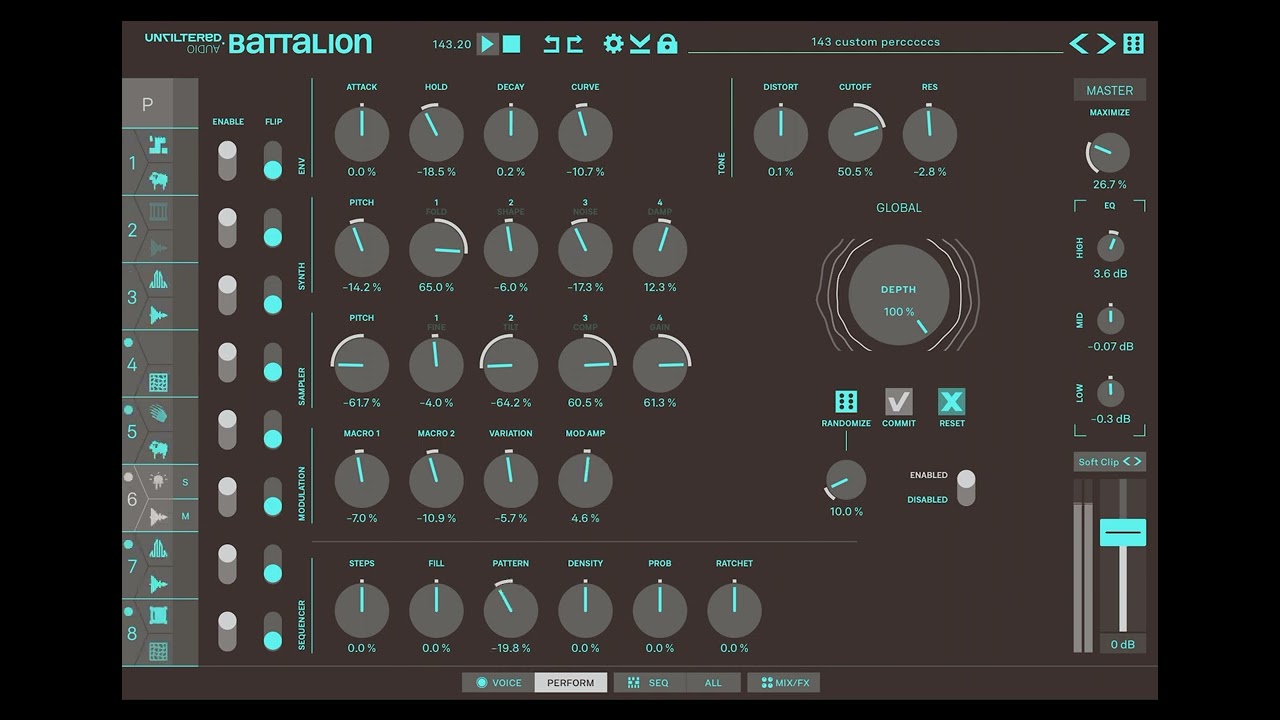Screen dimensions: 1280x720
Task: Click the tempo field showing 143.20
Action: tap(452, 44)
